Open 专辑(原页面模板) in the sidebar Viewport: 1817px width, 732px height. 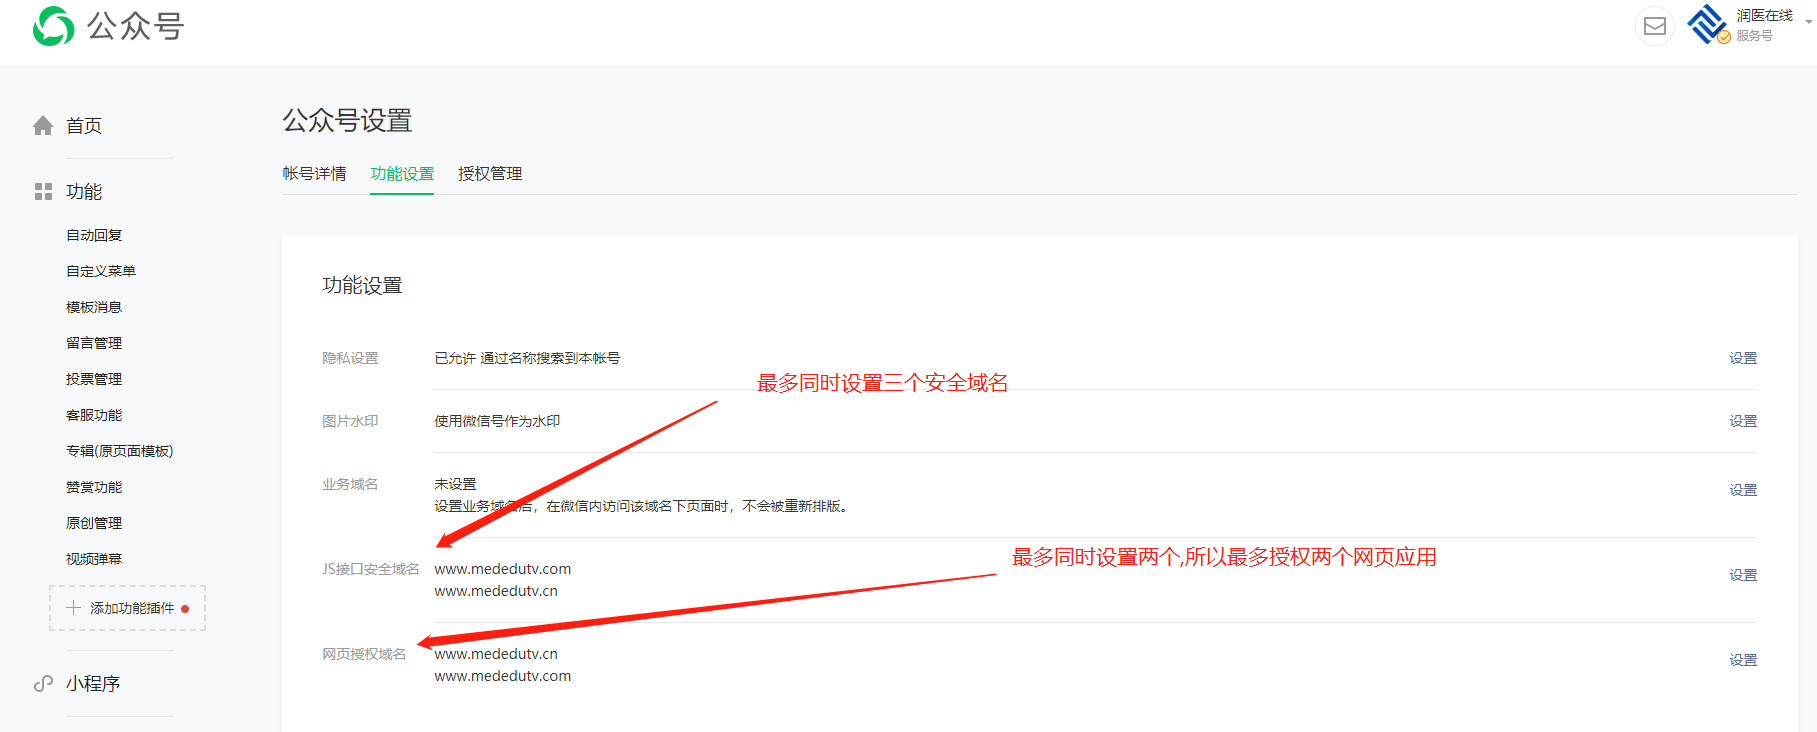point(120,451)
